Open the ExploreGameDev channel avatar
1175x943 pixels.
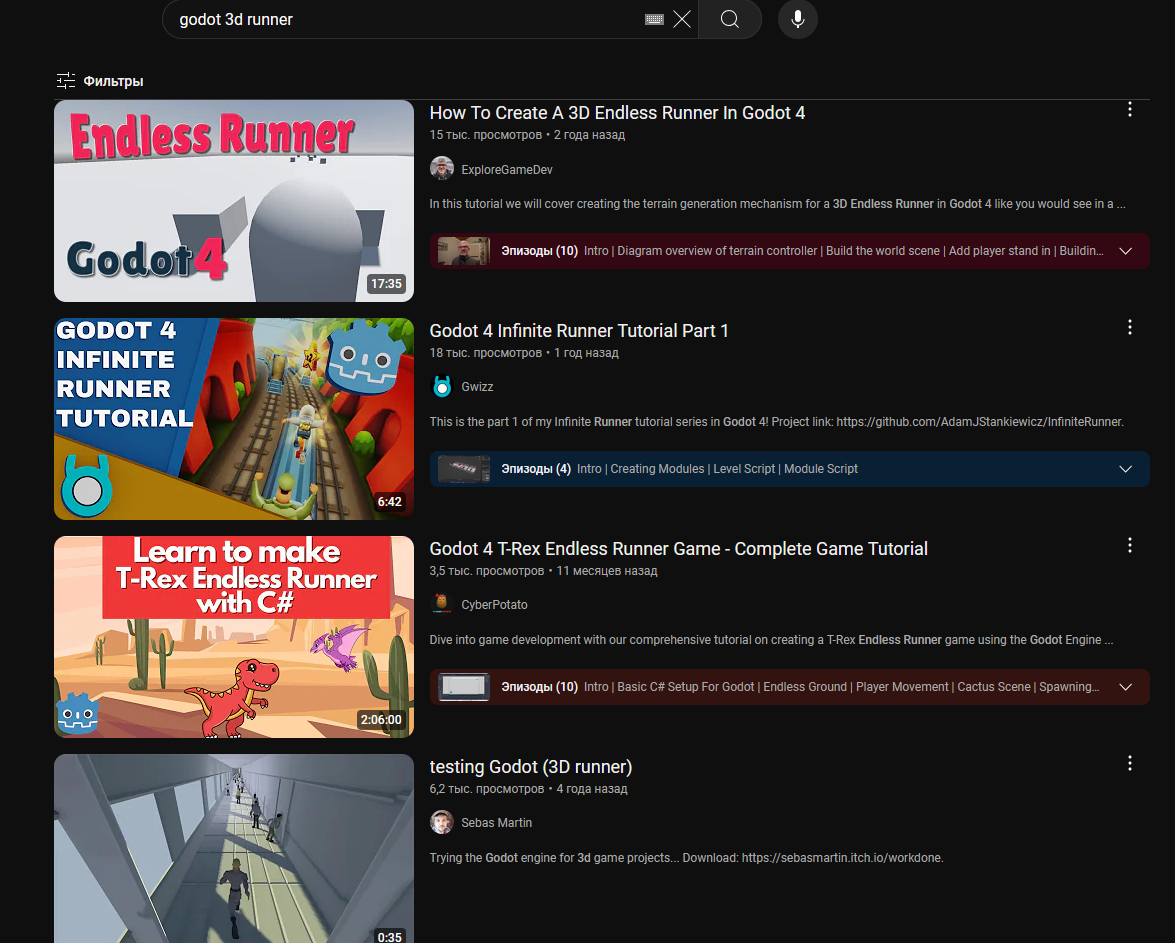(442, 169)
